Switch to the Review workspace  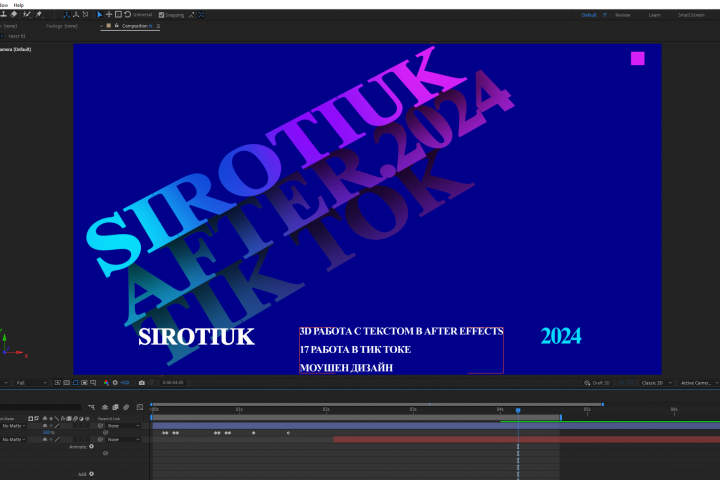pos(623,15)
